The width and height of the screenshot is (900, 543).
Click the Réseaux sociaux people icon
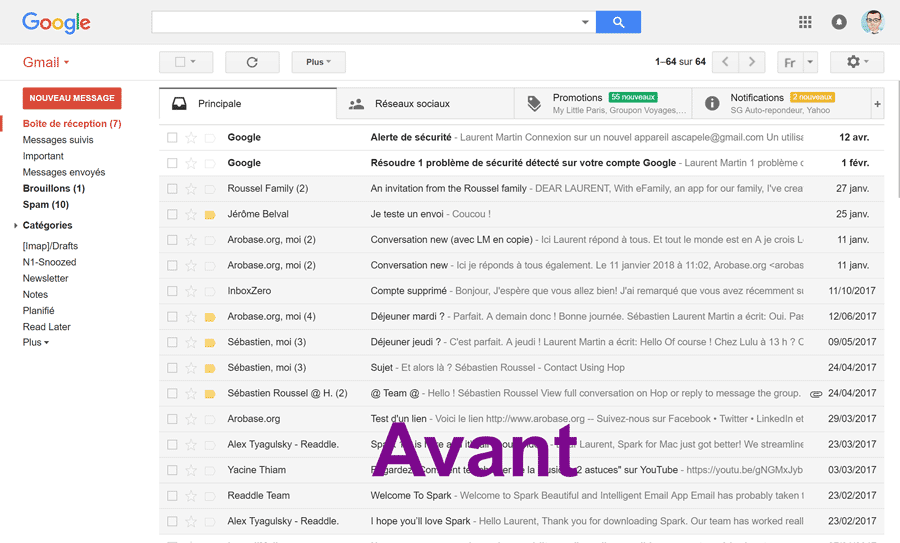(356, 104)
